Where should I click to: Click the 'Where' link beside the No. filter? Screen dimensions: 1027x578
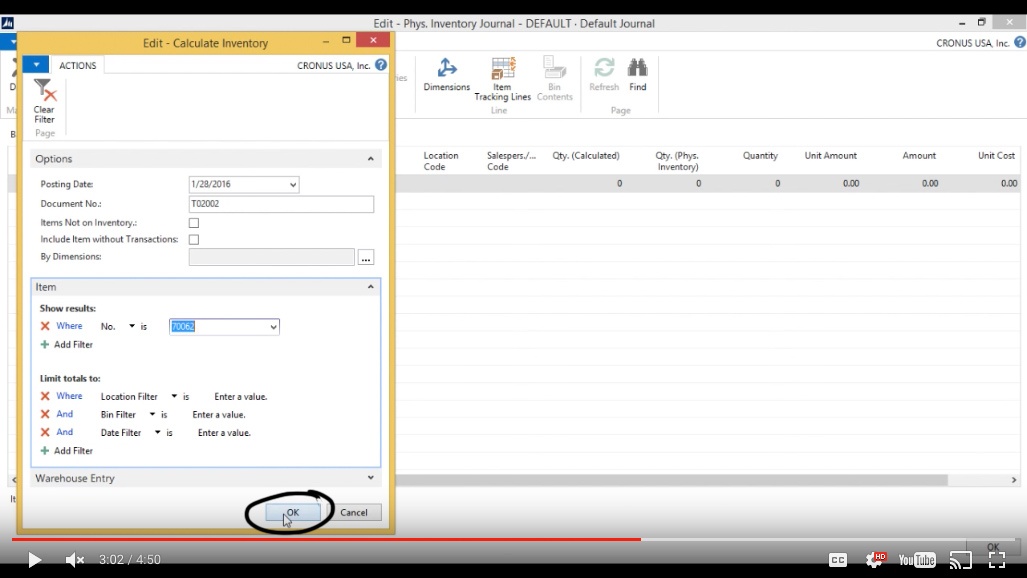coord(69,326)
